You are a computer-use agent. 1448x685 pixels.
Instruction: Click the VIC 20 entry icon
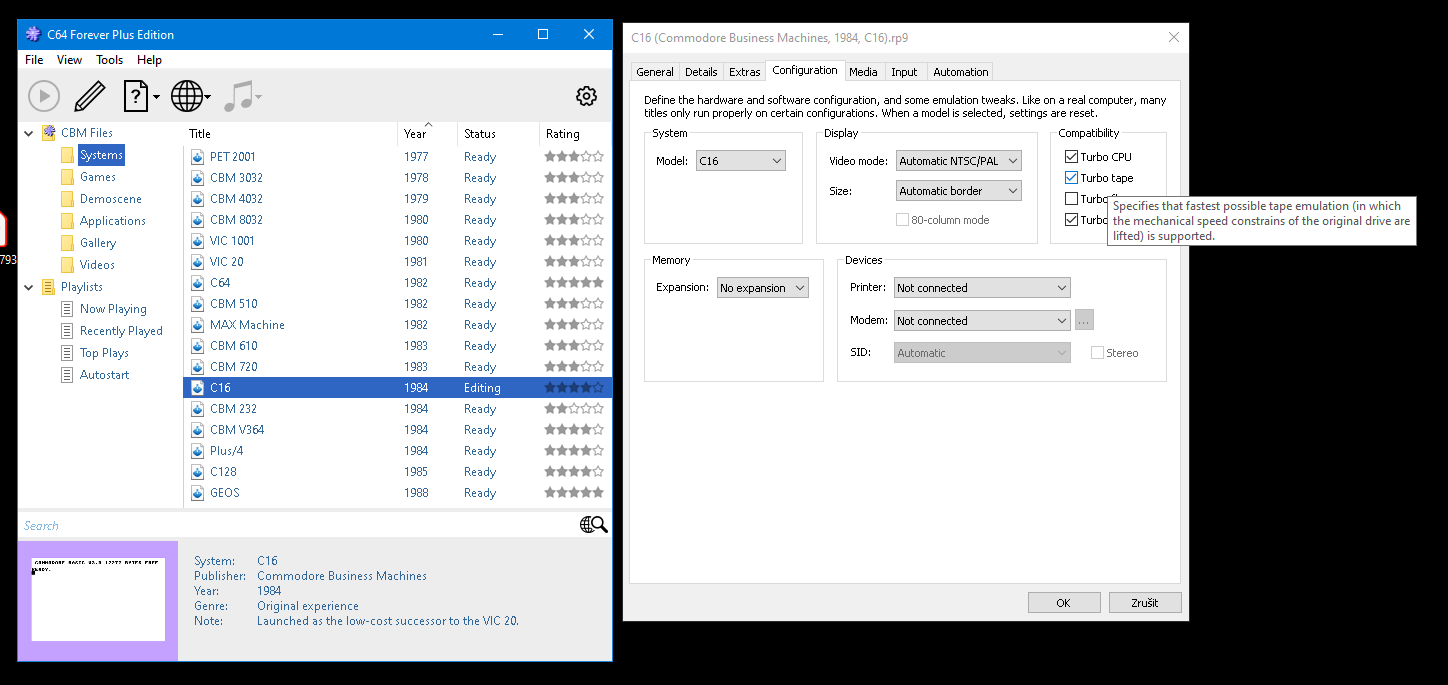198,262
